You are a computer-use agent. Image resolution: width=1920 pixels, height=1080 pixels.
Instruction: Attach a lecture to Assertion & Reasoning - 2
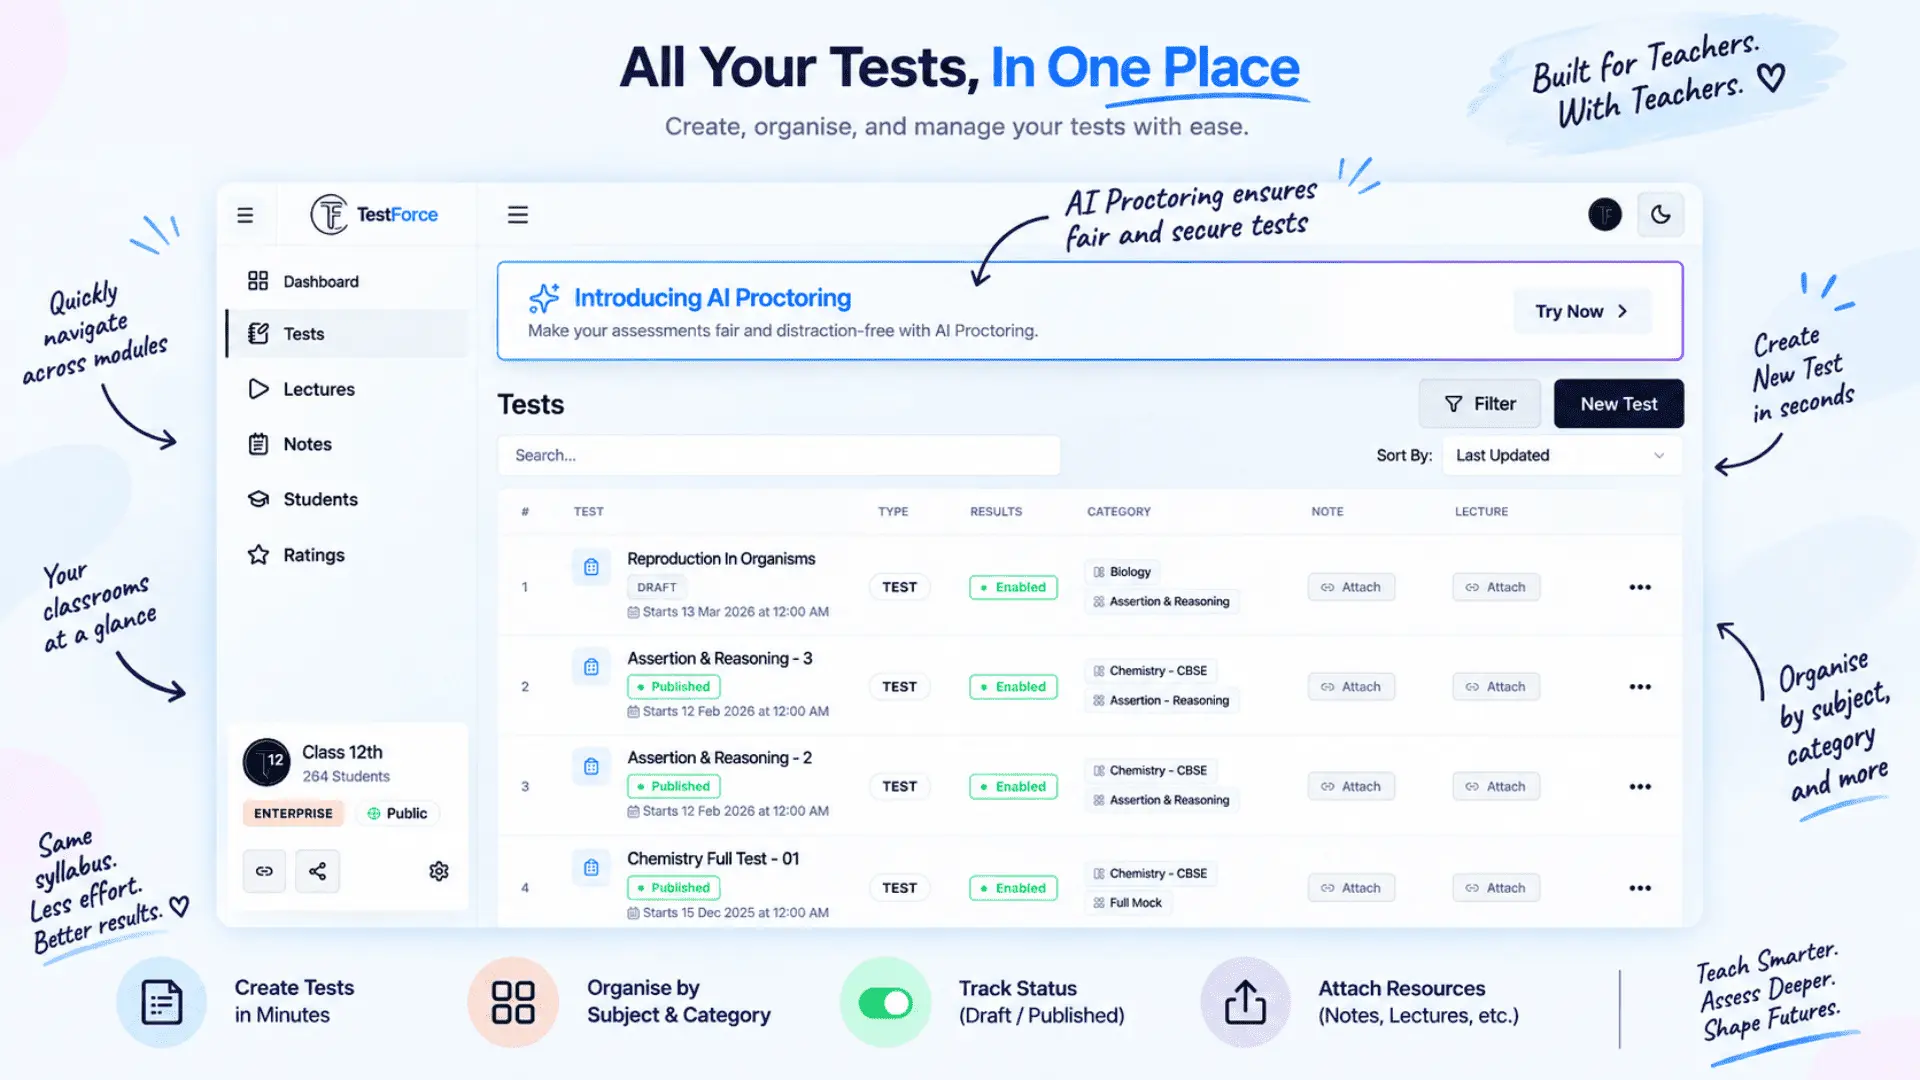pyautogui.click(x=1496, y=787)
